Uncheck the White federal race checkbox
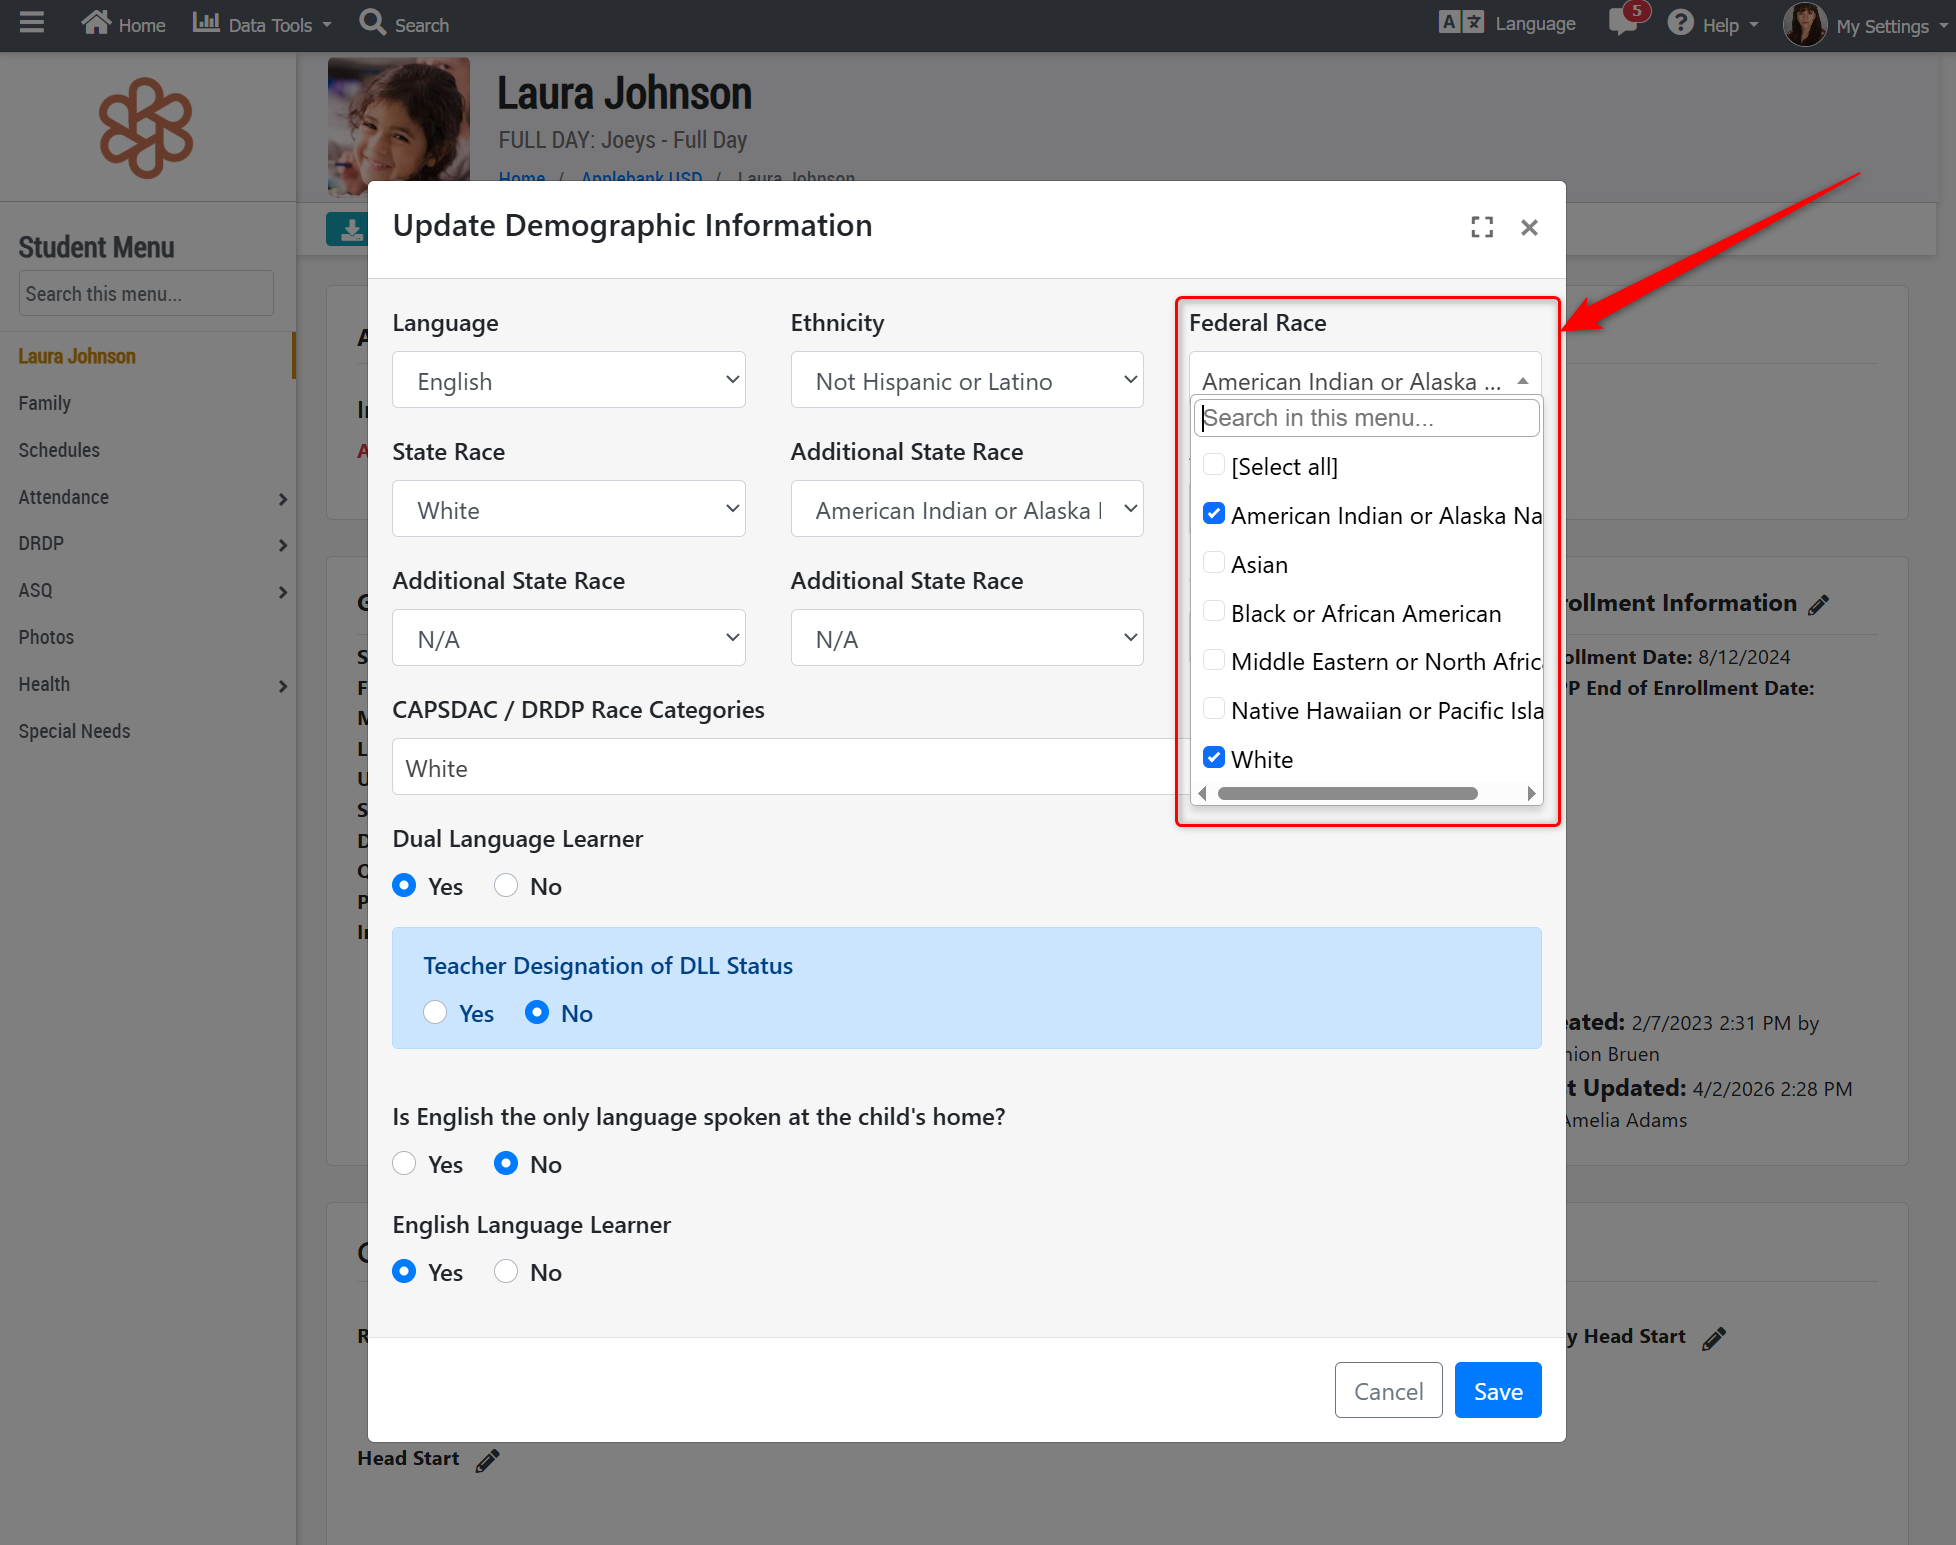 pos(1214,758)
